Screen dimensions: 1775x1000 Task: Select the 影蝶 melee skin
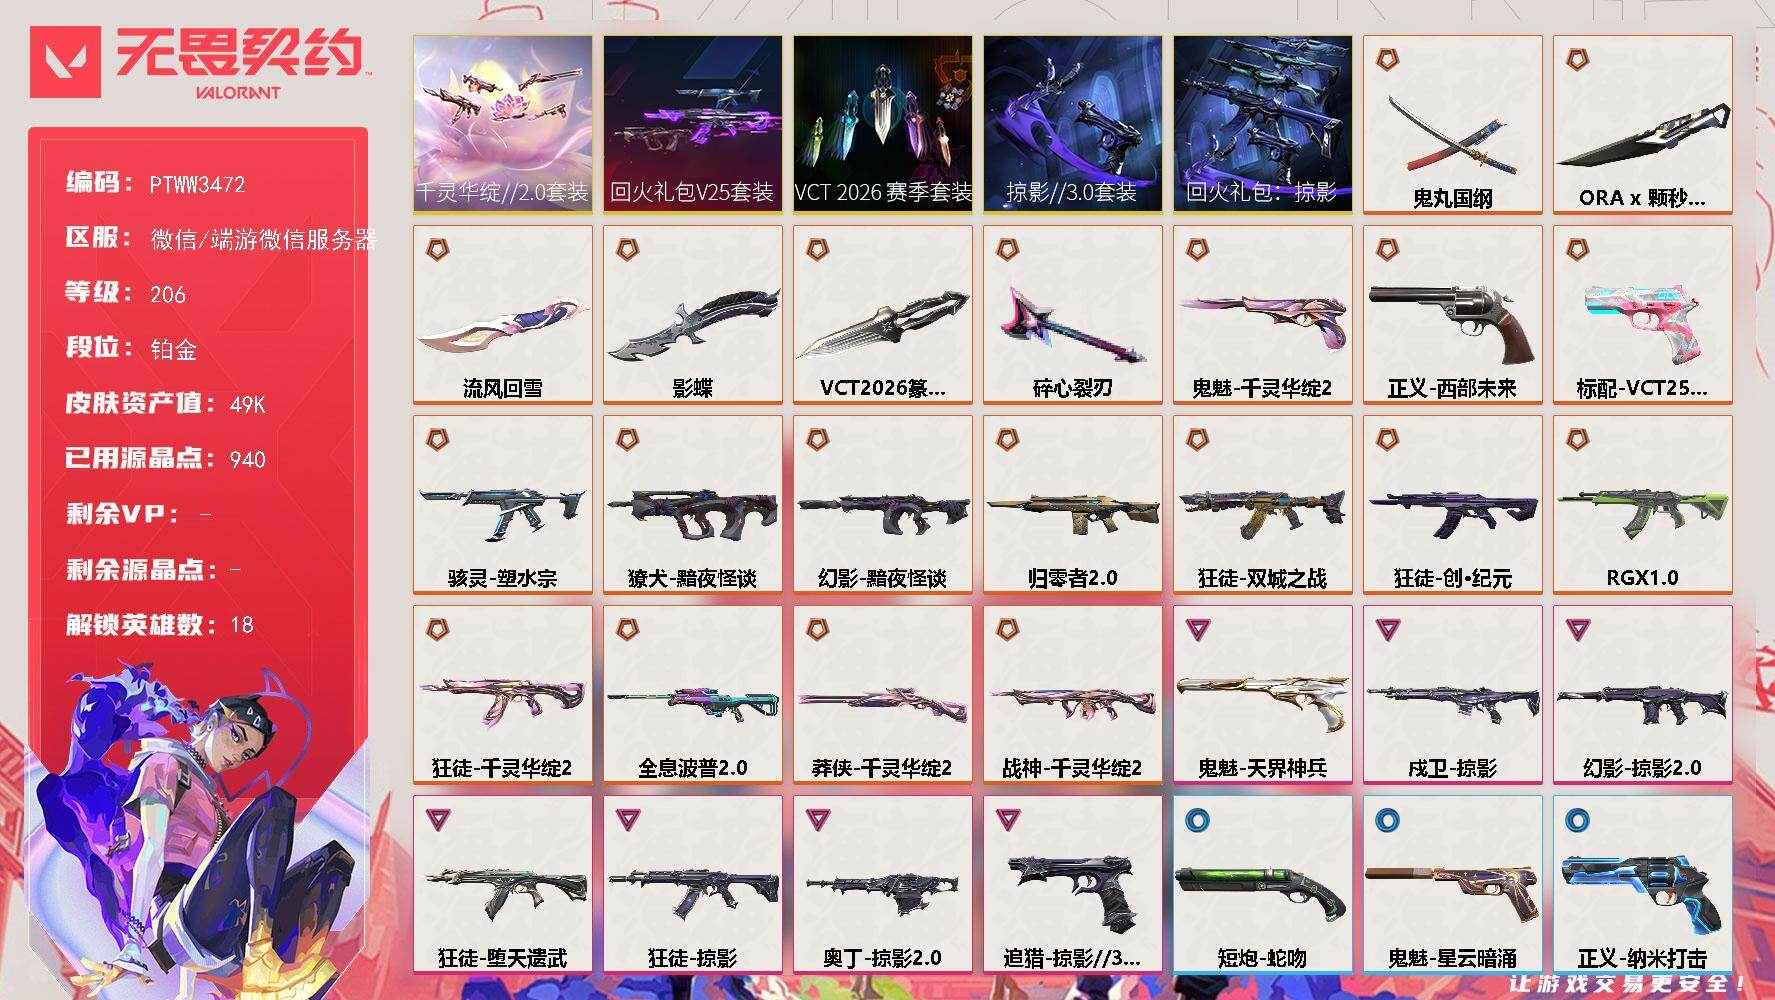coord(692,314)
